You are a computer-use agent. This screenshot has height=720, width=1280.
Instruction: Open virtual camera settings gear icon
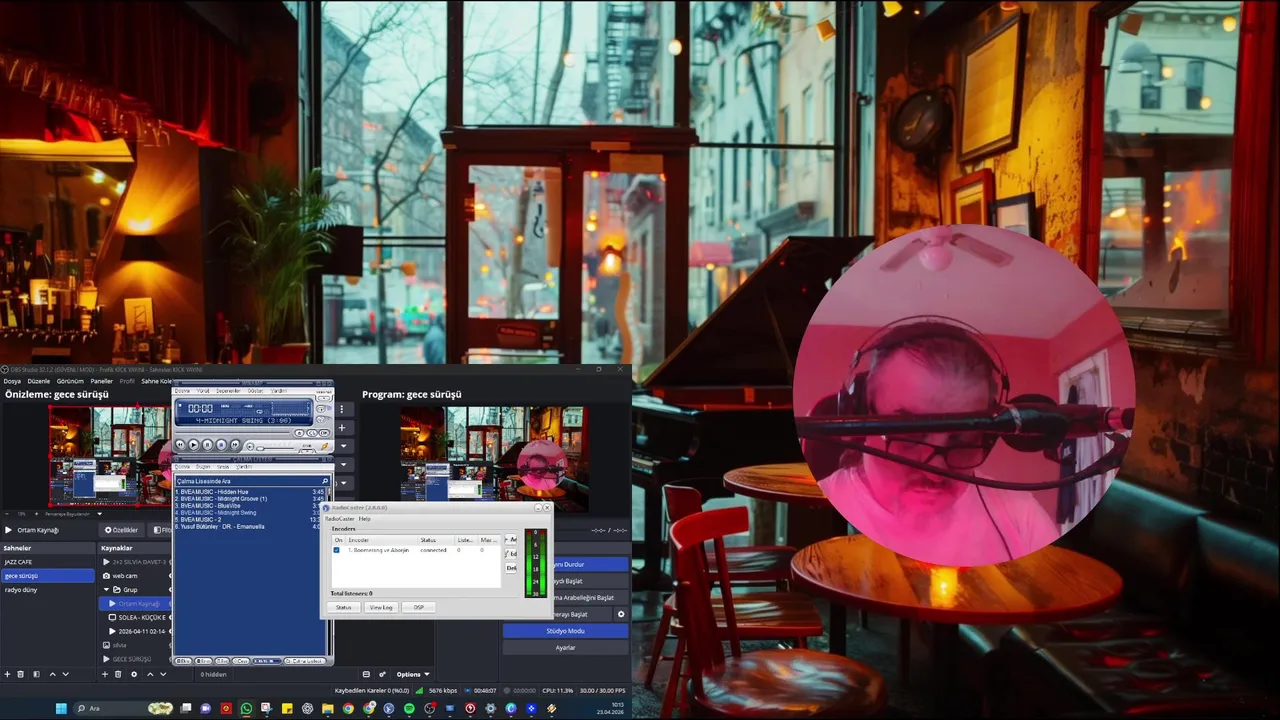point(621,614)
